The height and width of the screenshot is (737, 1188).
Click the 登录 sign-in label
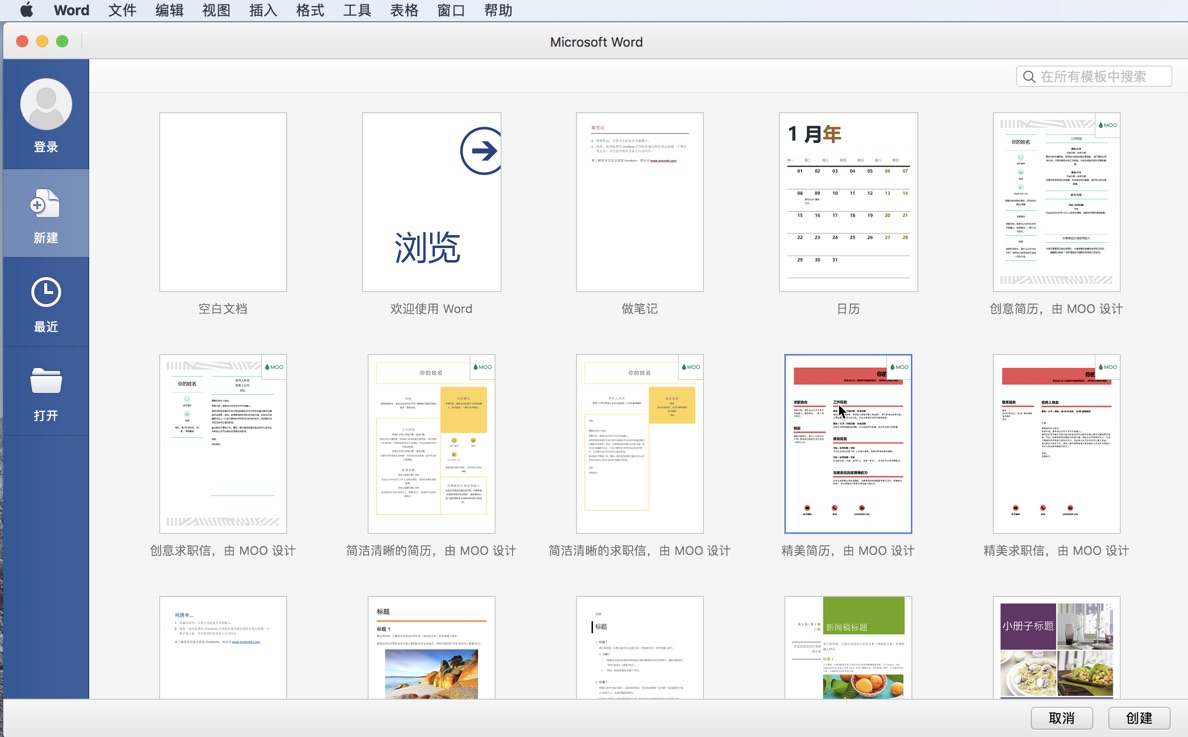click(x=45, y=147)
